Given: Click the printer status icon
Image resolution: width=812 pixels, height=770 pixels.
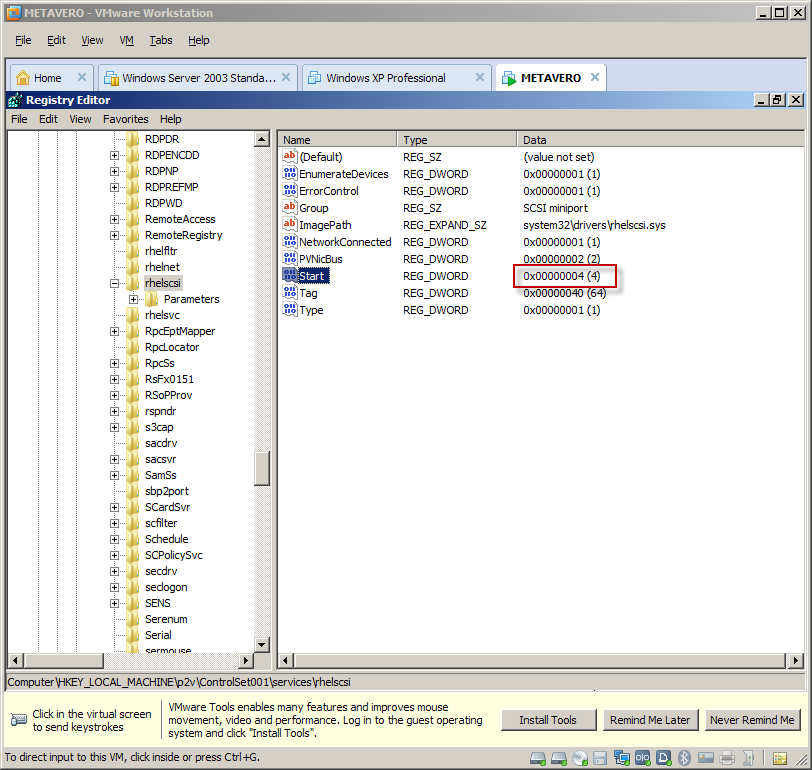Looking at the screenshot, I should point(727,758).
